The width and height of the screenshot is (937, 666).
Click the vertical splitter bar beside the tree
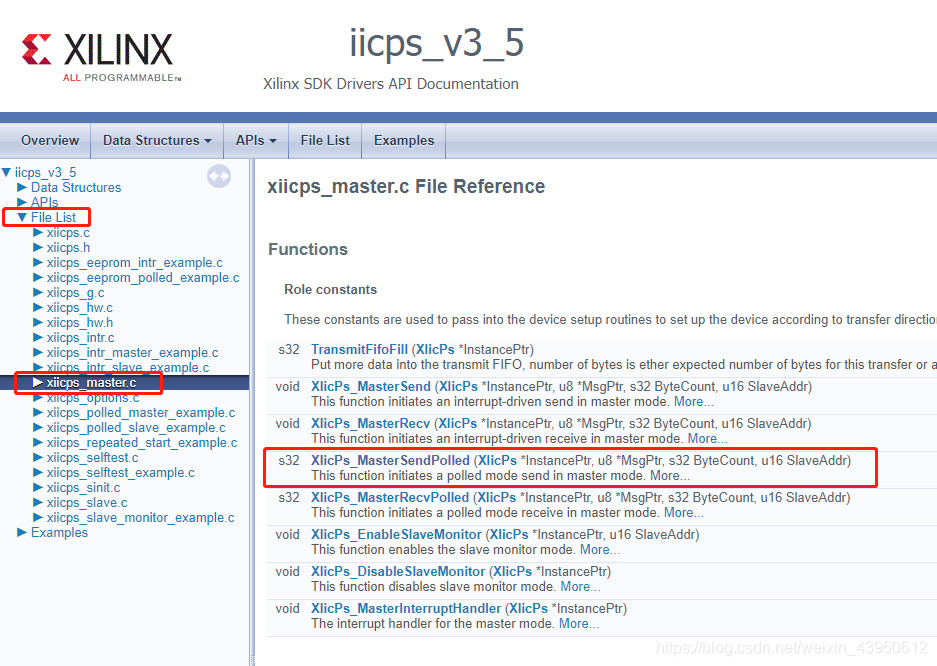pos(252,412)
